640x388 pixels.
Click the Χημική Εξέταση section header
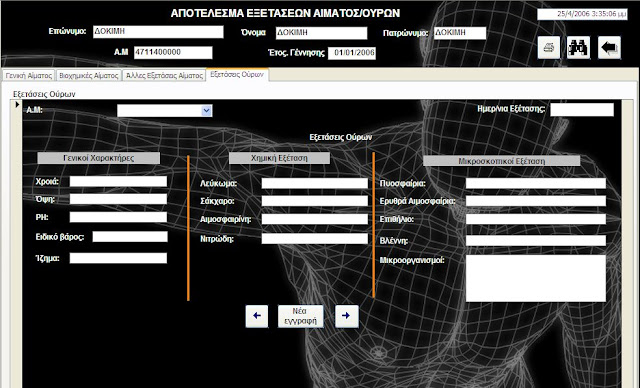click(279, 158)
